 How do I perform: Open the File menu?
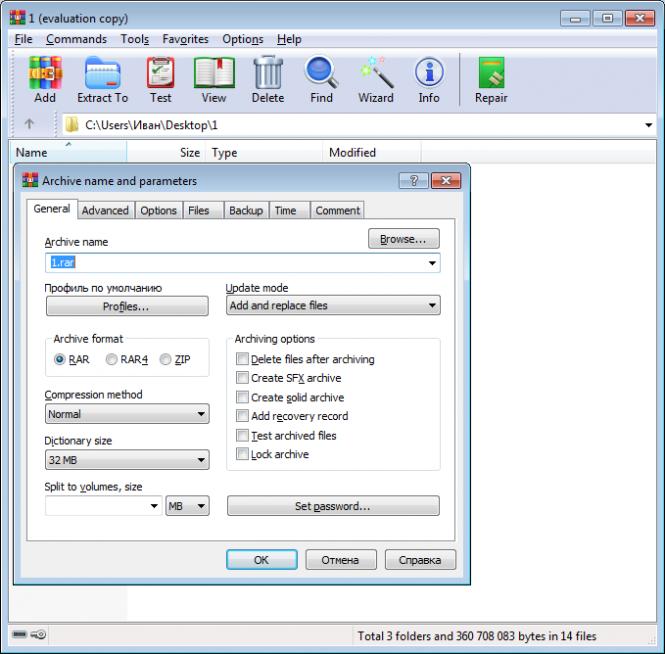click(x=23, y=39)
